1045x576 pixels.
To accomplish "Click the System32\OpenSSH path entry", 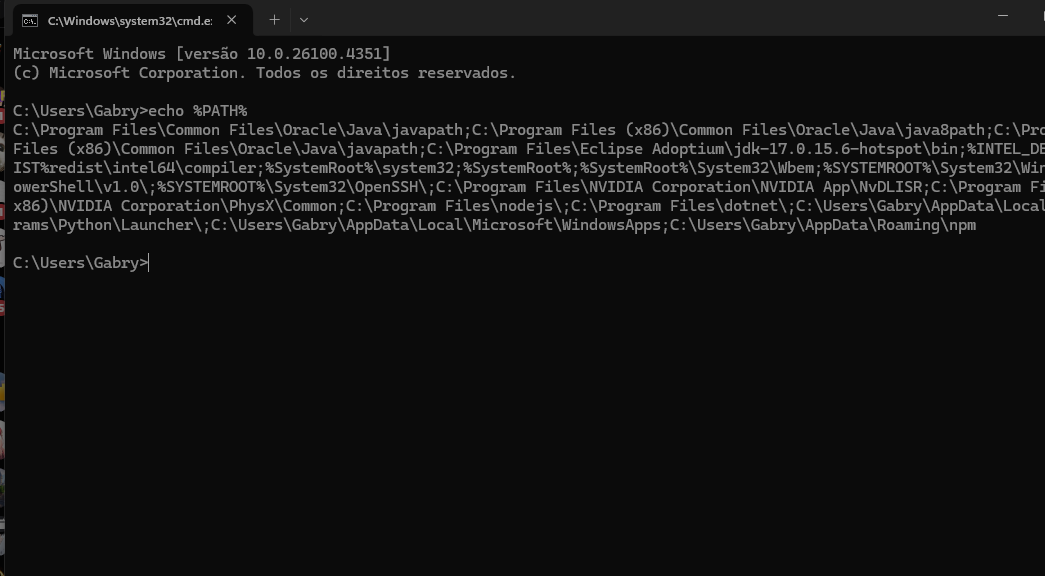I will (292, 187).
